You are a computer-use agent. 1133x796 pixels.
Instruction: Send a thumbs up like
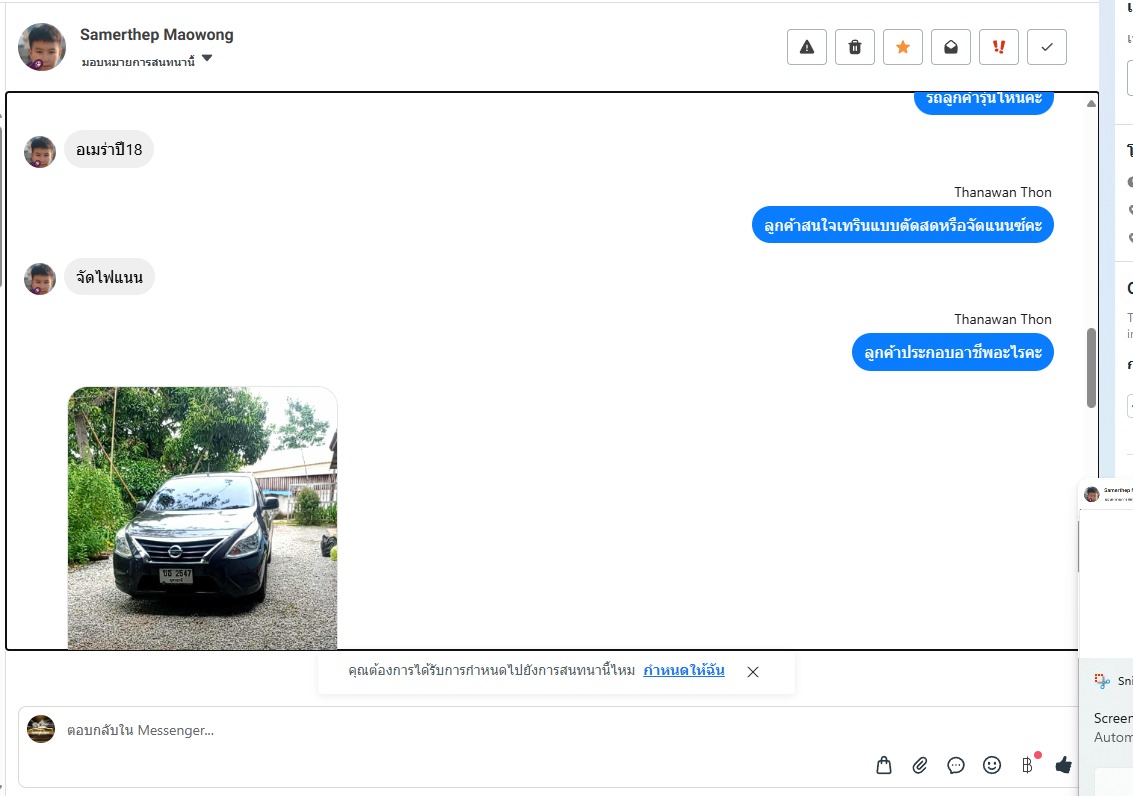pos(1064,765)
